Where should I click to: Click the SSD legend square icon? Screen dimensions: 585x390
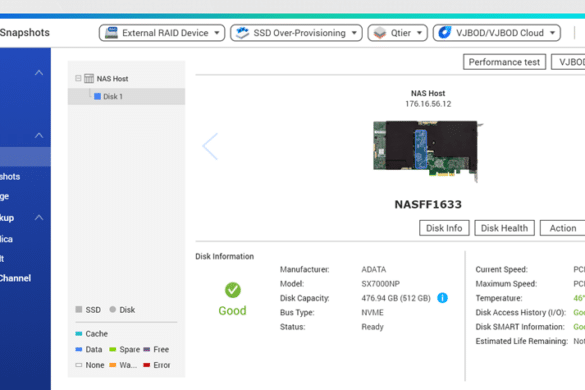(79, 309)
